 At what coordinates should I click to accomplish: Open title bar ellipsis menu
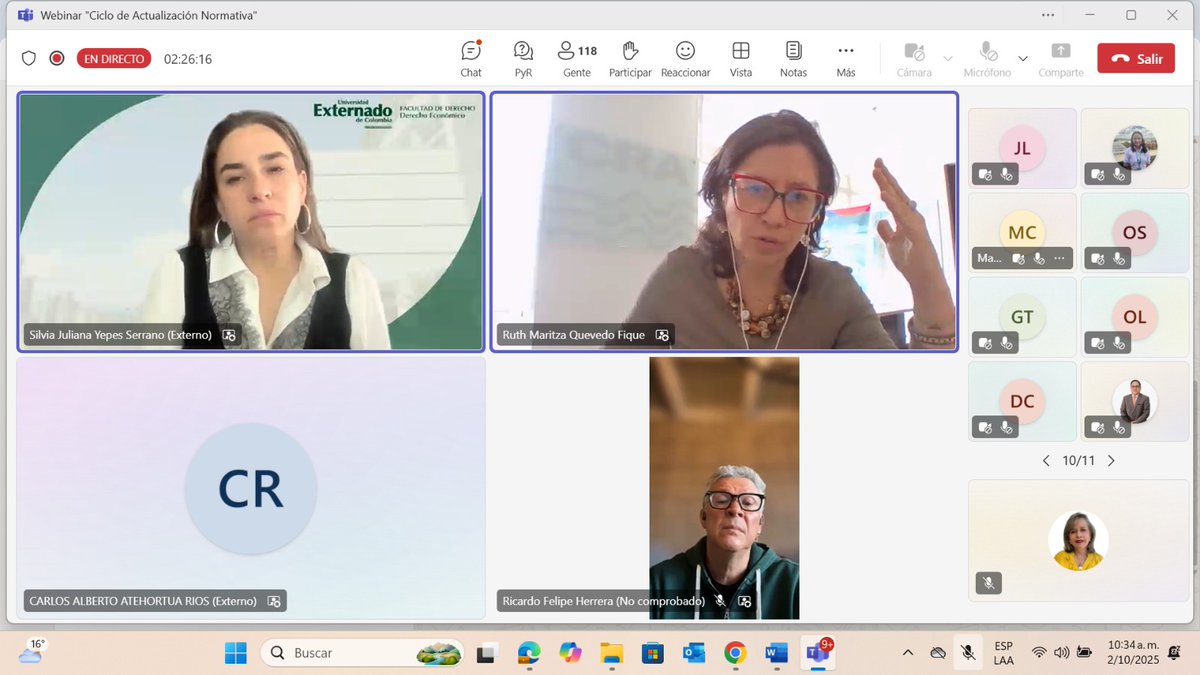[1047, 15]
